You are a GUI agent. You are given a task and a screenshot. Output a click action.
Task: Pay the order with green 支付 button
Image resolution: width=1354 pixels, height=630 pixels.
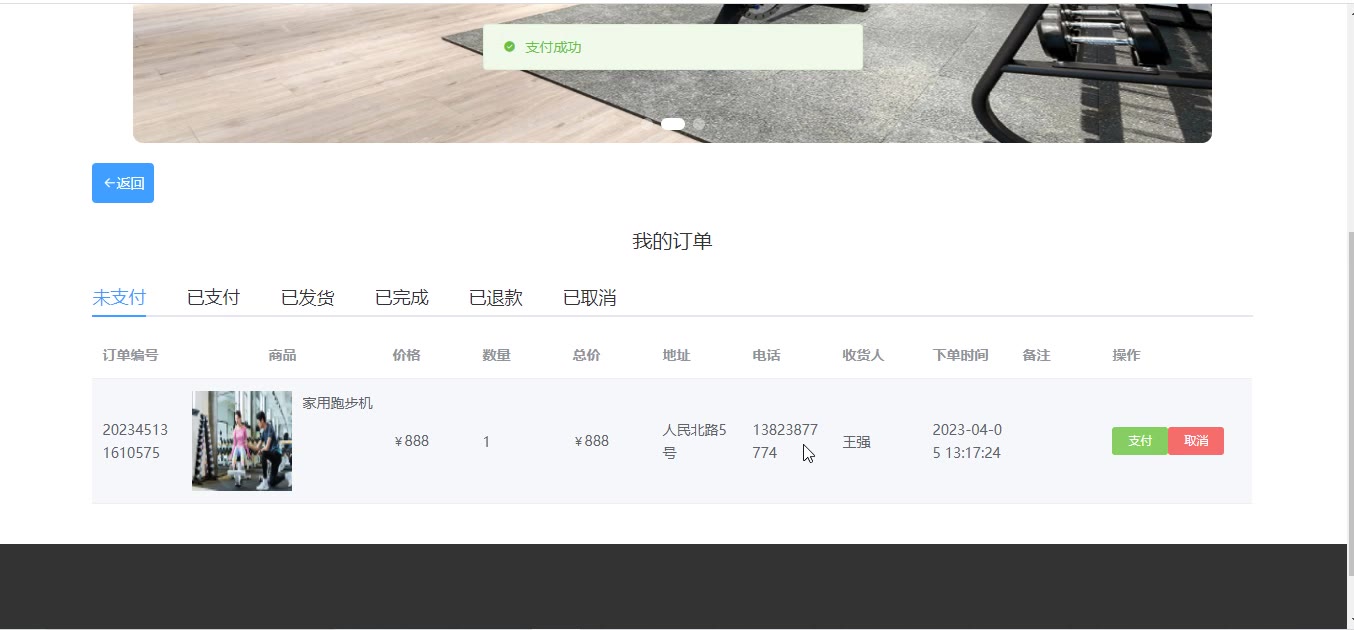click(1139, 441)
